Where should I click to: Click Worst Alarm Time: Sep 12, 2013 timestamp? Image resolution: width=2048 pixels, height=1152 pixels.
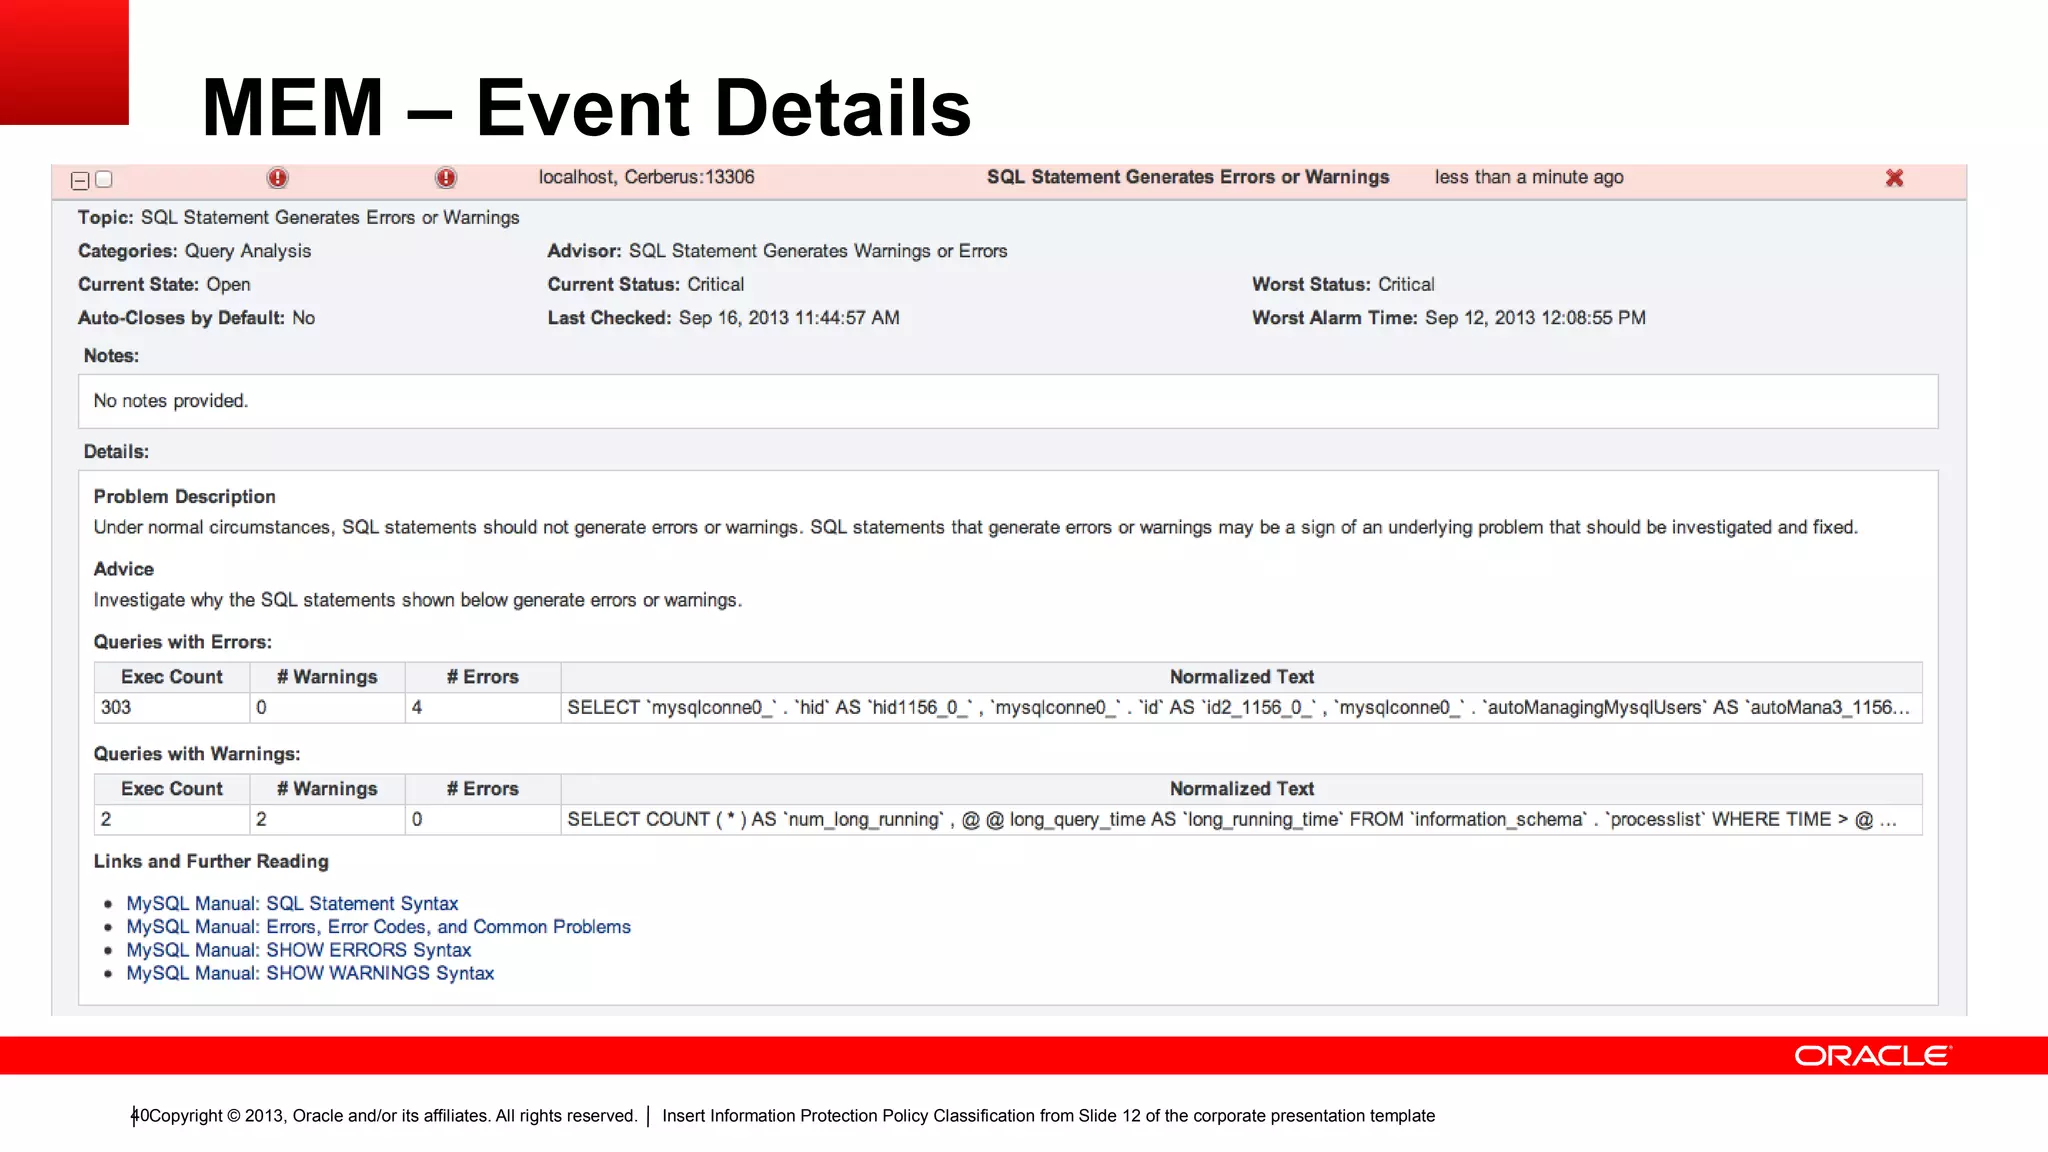tap(1449, 318)
